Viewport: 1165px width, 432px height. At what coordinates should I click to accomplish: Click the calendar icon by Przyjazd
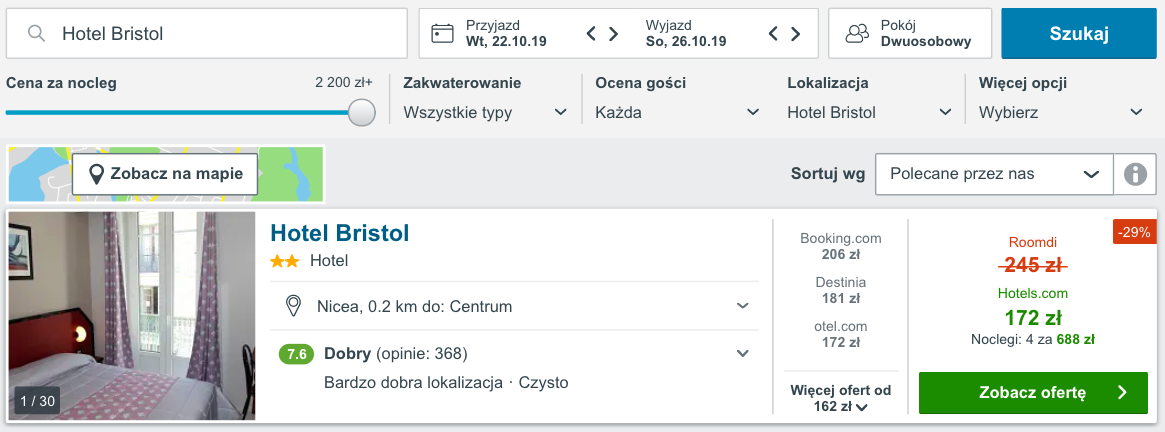point(442,34)
